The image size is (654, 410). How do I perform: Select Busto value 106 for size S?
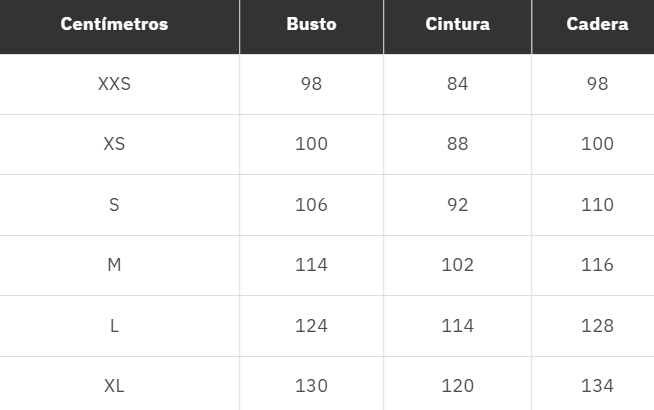[311, 205]
